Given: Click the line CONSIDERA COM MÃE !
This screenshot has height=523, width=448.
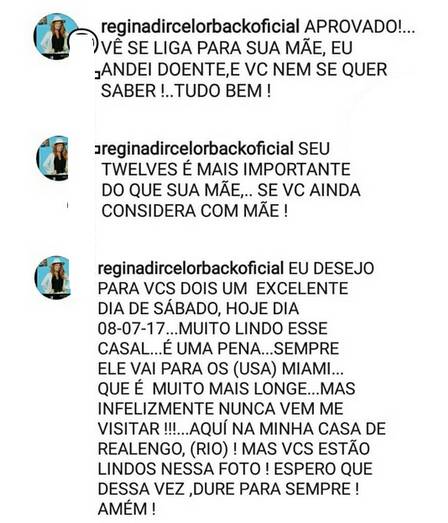Looking at the screenshot, I should click(195, 211).
